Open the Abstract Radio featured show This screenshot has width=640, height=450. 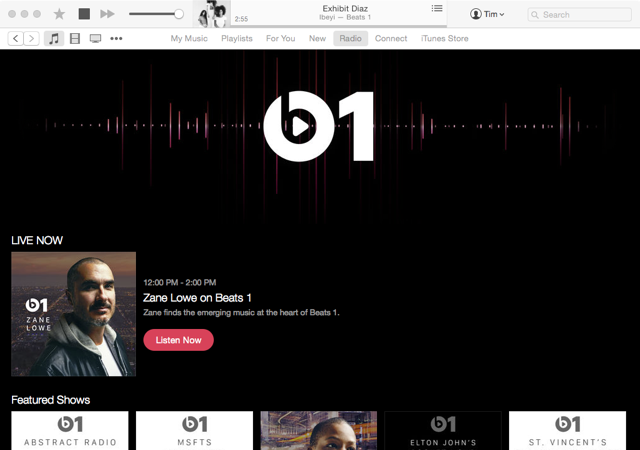click(70, 430)
